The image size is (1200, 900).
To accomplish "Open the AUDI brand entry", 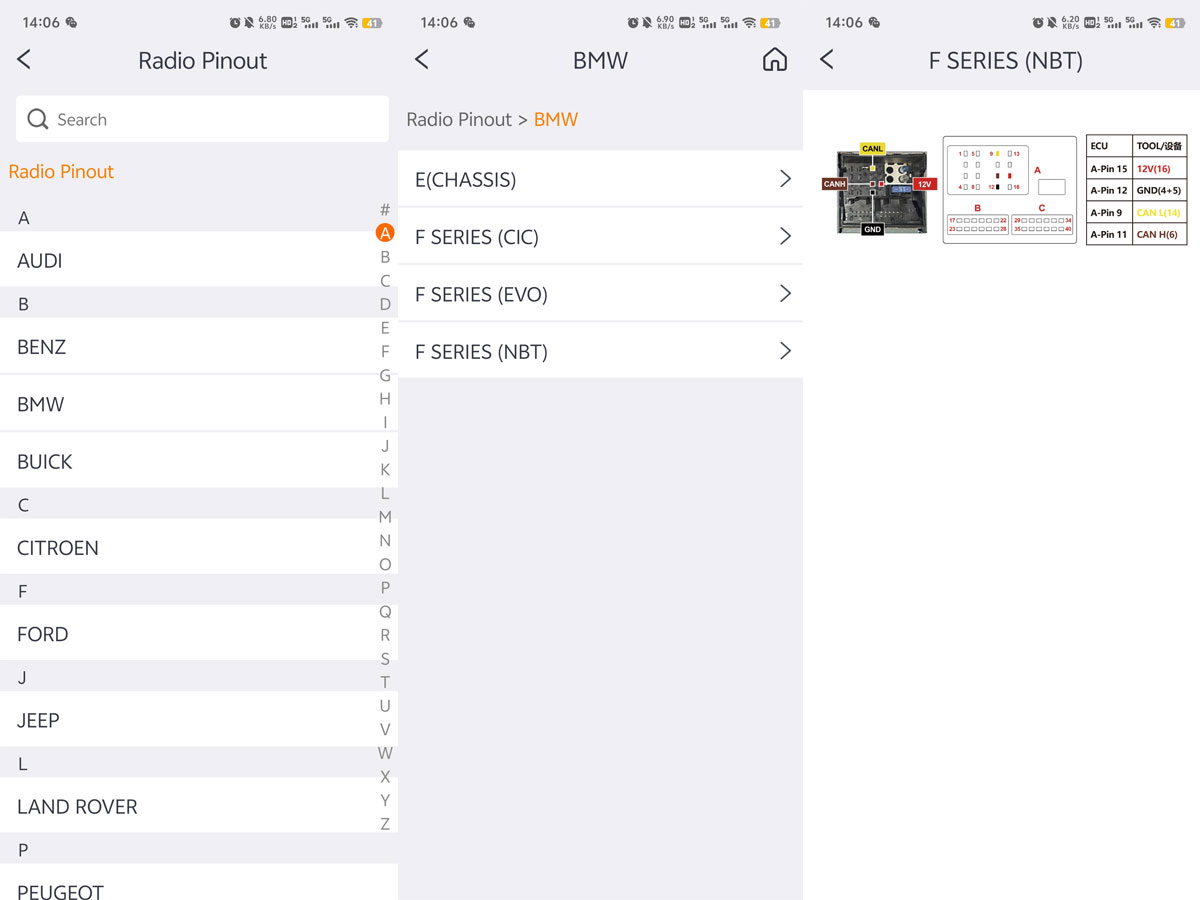I will (199, 260).
